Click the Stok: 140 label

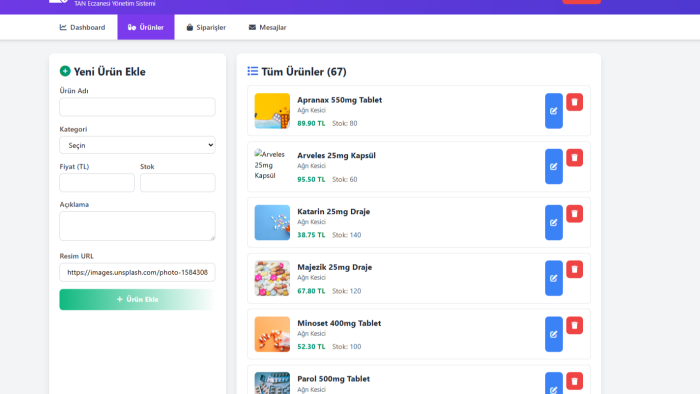346,235
